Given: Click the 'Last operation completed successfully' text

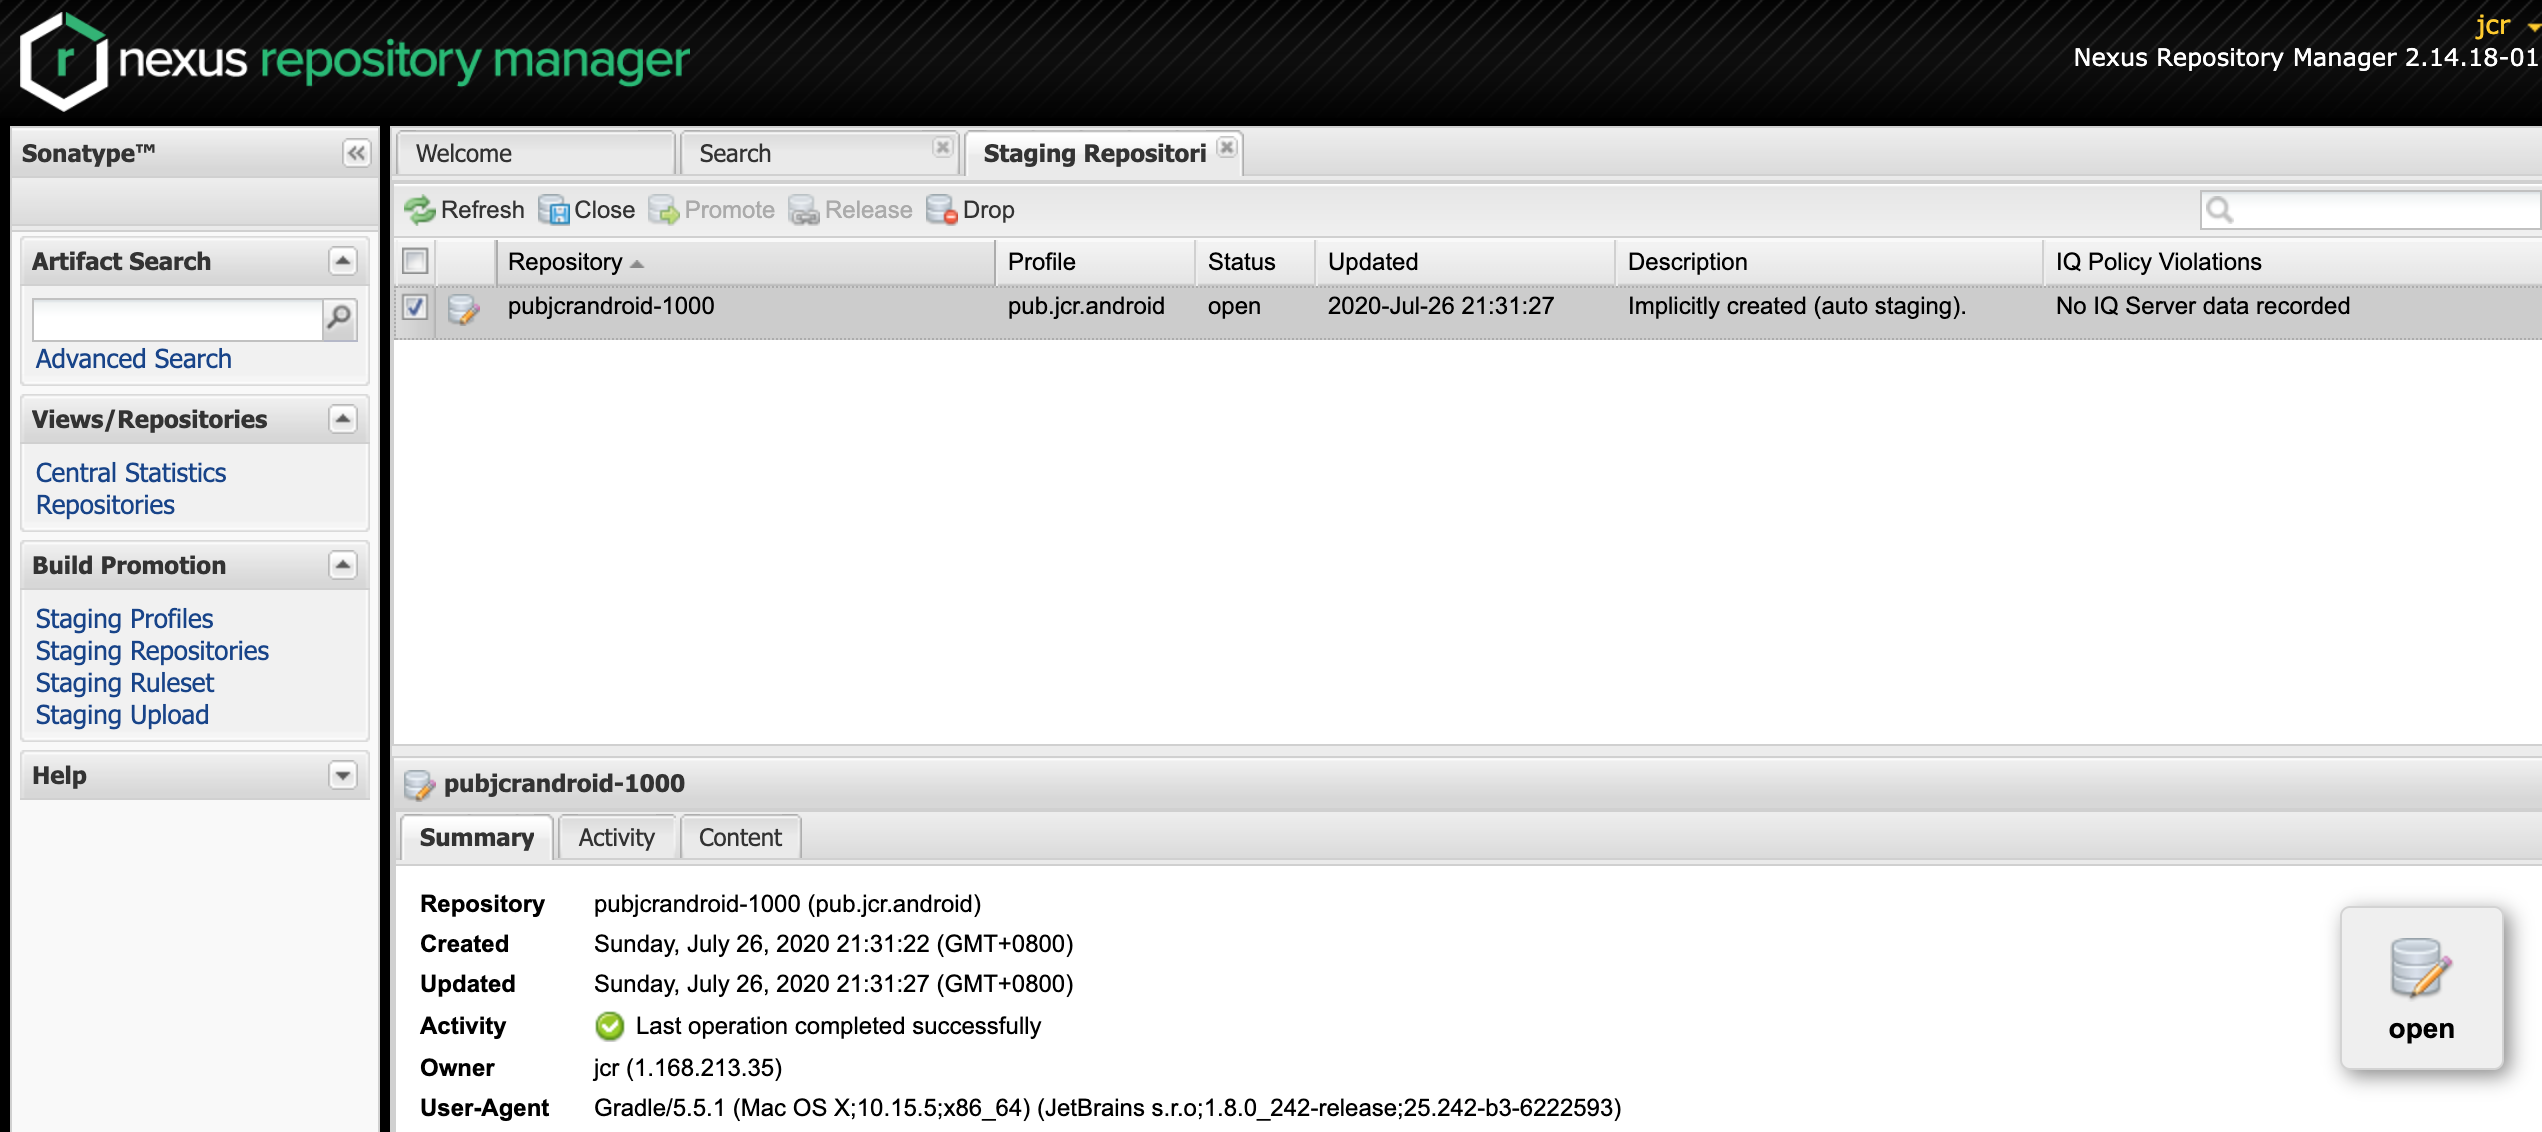Looking at the screenshot, I should [x=838, y=1026].
